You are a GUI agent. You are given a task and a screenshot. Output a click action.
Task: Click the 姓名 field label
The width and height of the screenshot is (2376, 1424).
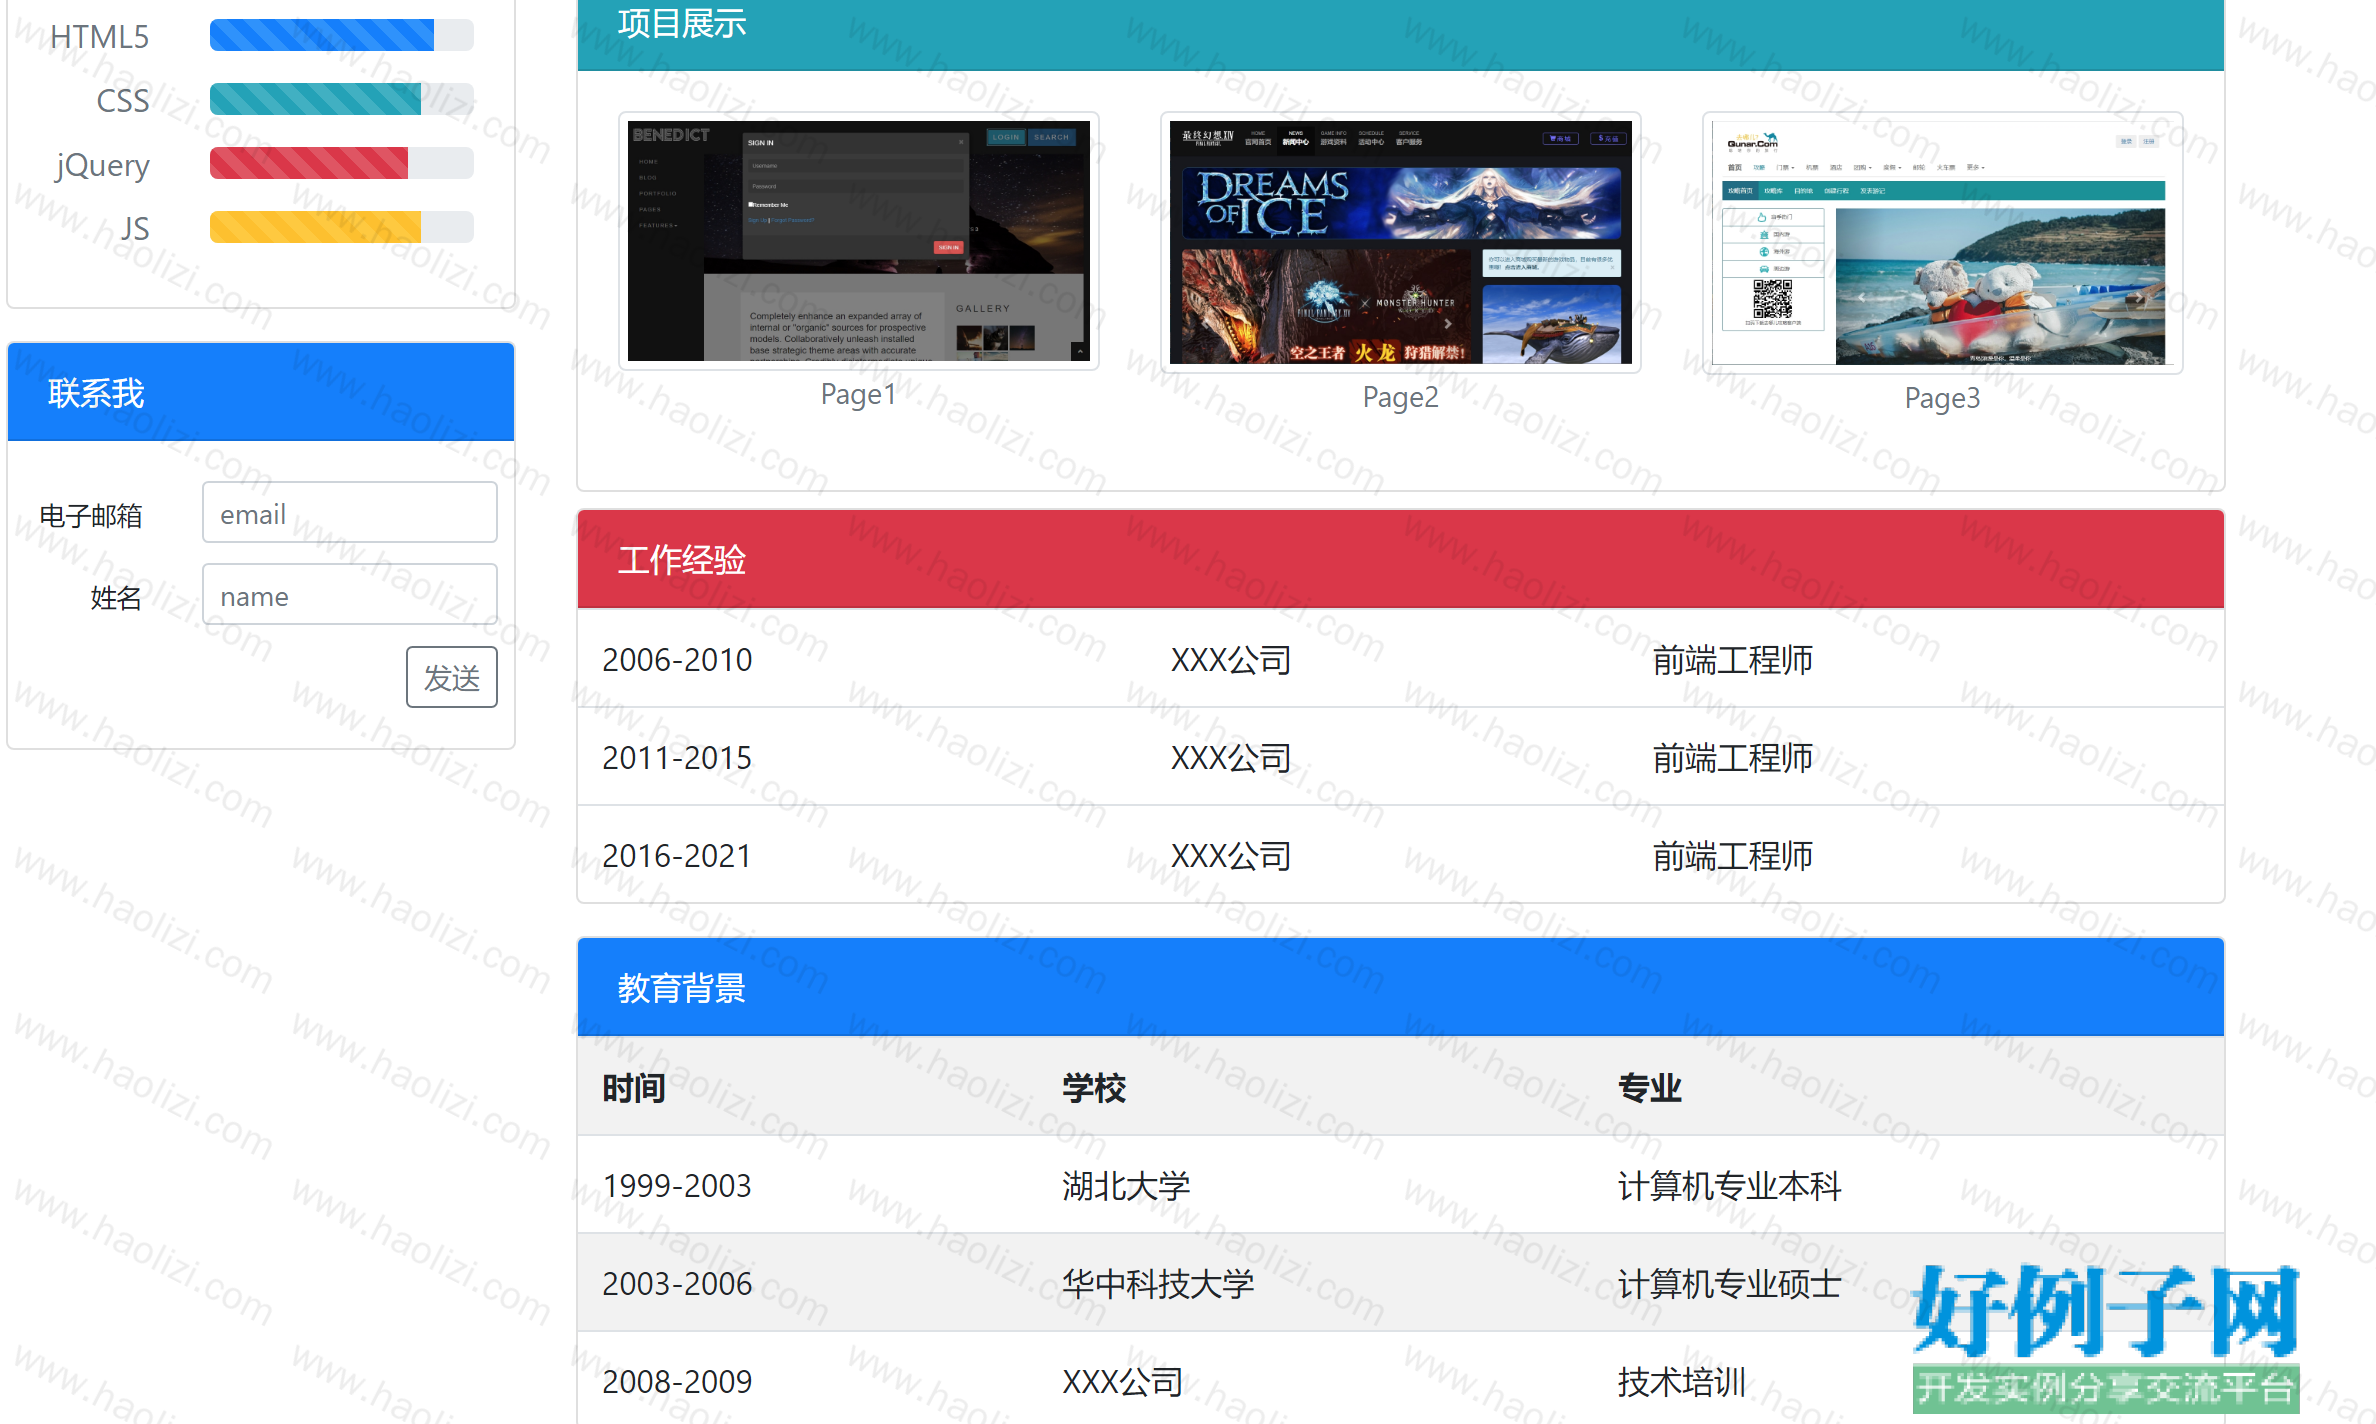[116, 598]
